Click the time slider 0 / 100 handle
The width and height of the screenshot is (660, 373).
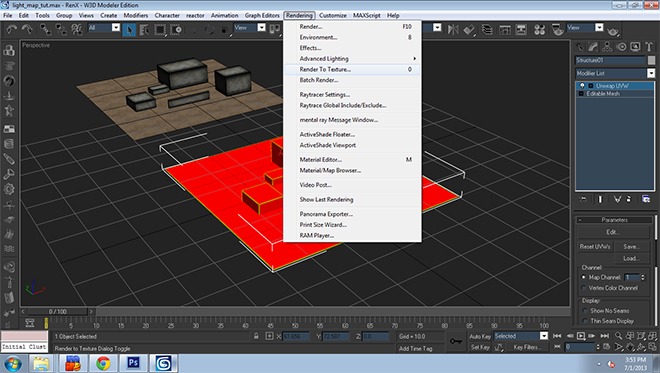(x=57, y=312)
